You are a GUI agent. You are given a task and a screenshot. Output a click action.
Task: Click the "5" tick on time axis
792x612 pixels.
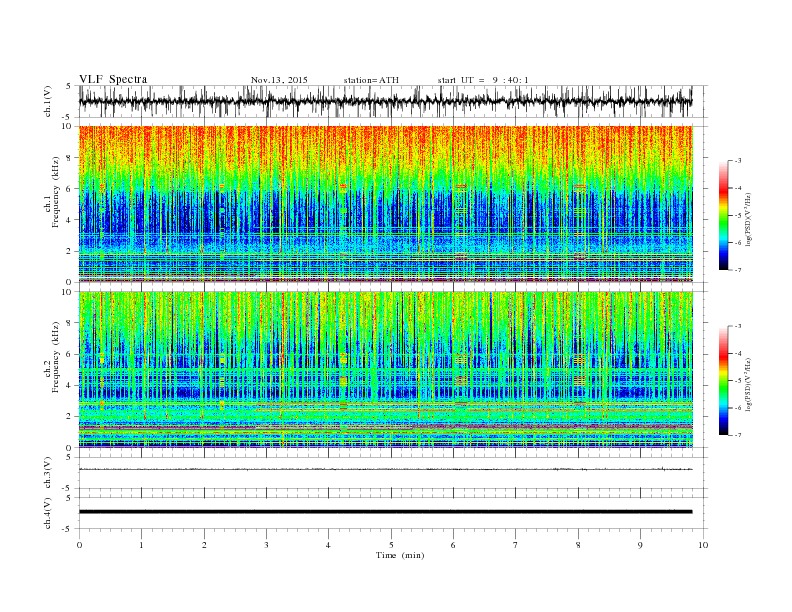pyautogui.click(x=391, y=545)
